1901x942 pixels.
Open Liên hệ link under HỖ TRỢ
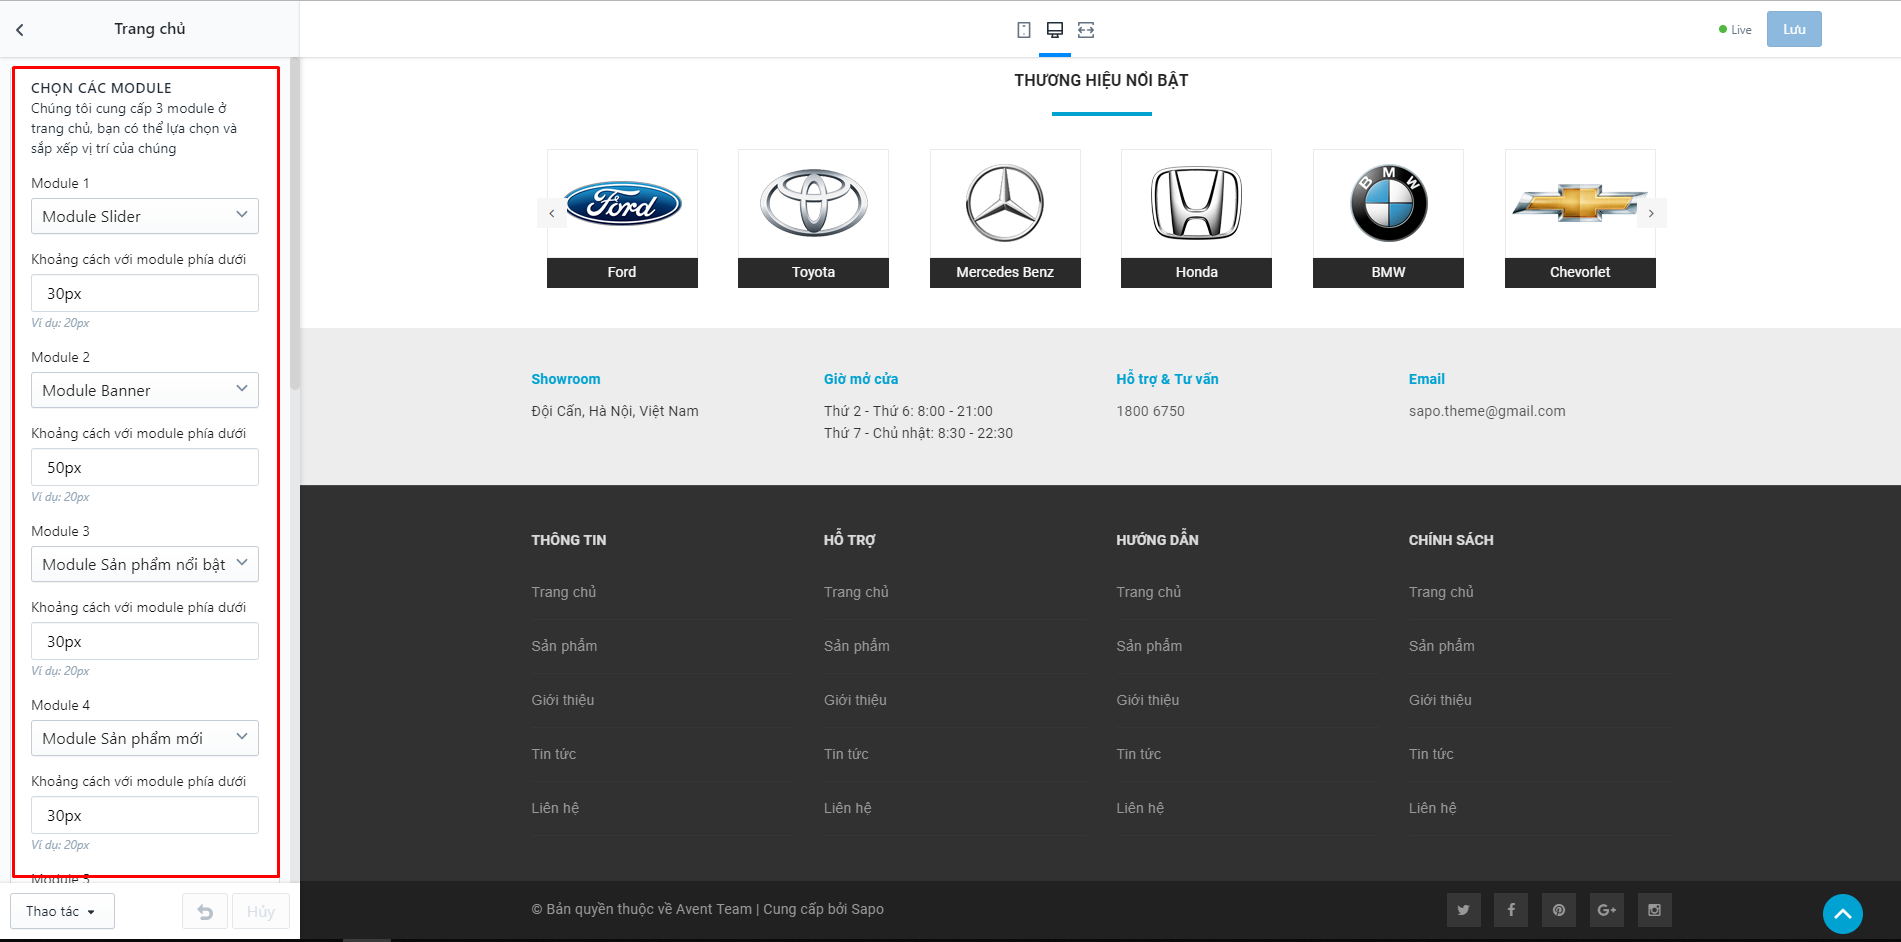click(x=848, y=808)
